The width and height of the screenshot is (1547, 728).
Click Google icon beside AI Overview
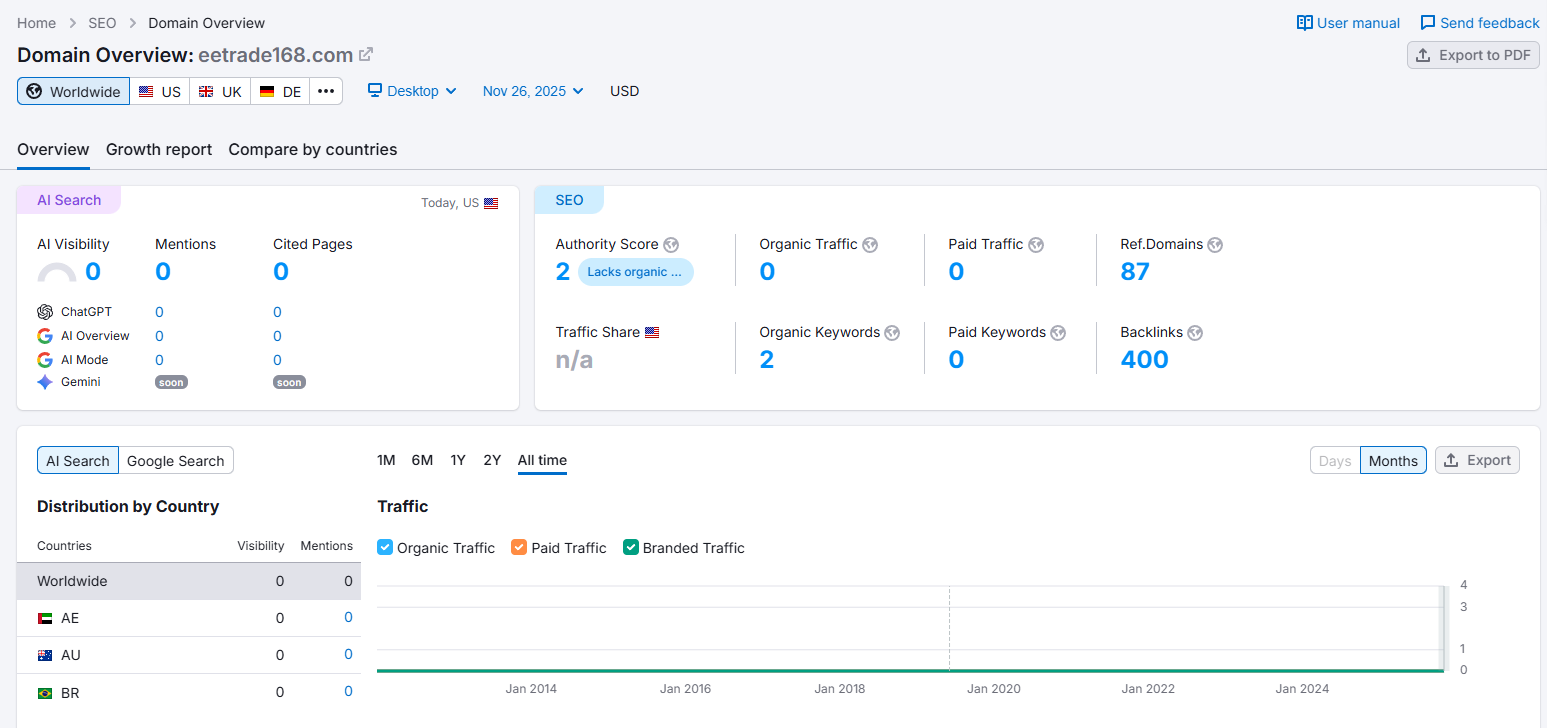click(x=45, y=336)
